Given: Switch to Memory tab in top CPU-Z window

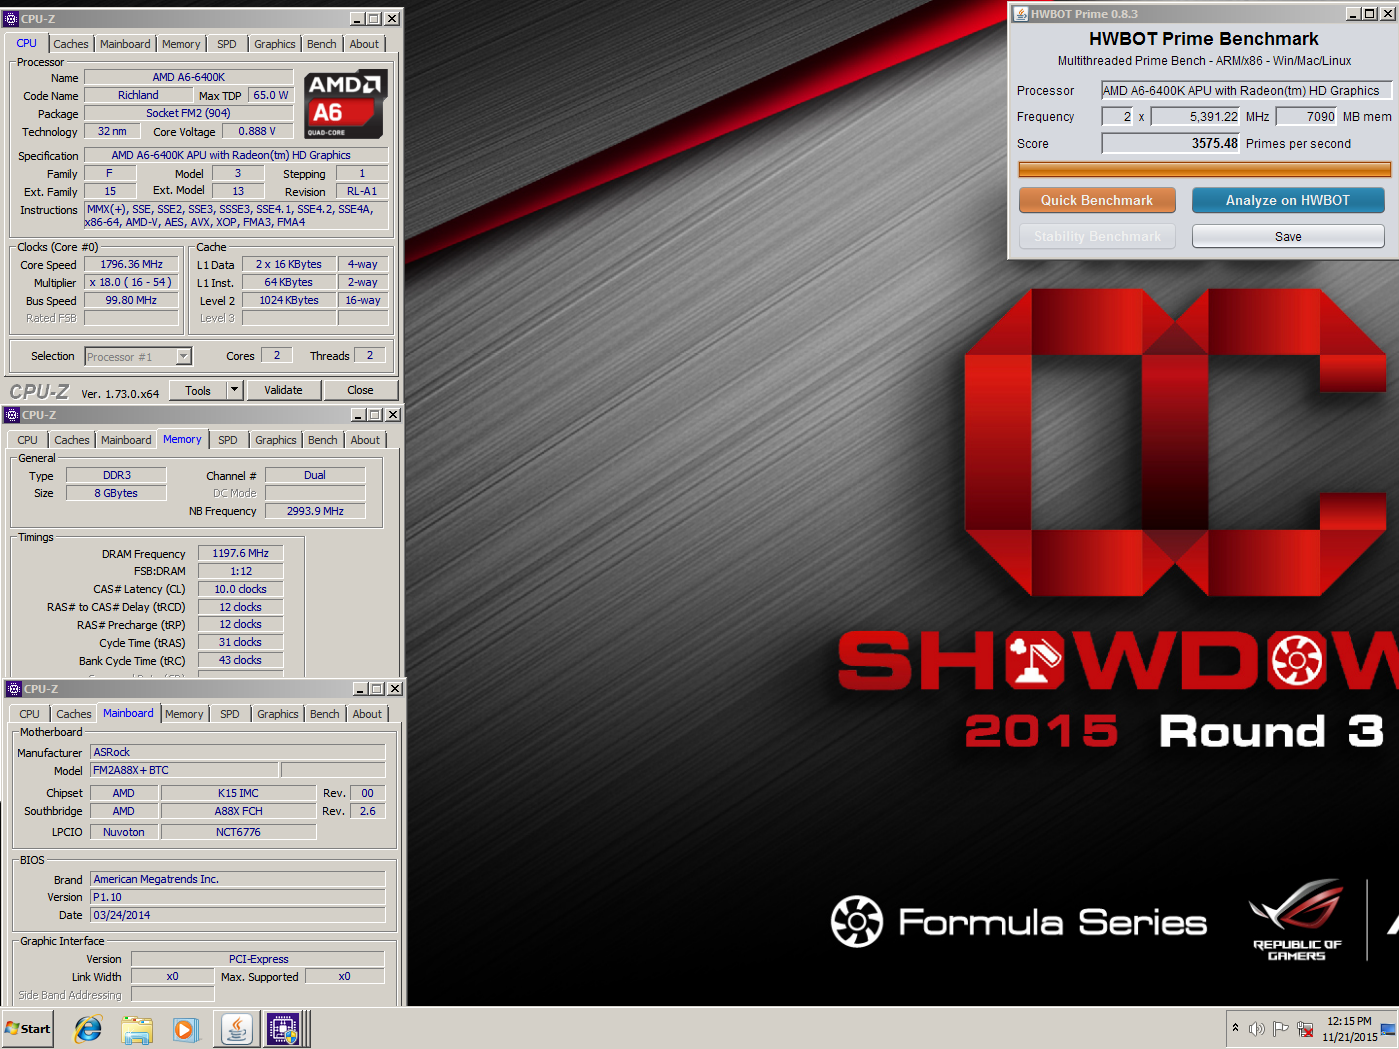Looking at the screenshot, I should pyautogui.click(x=181, y=44).
